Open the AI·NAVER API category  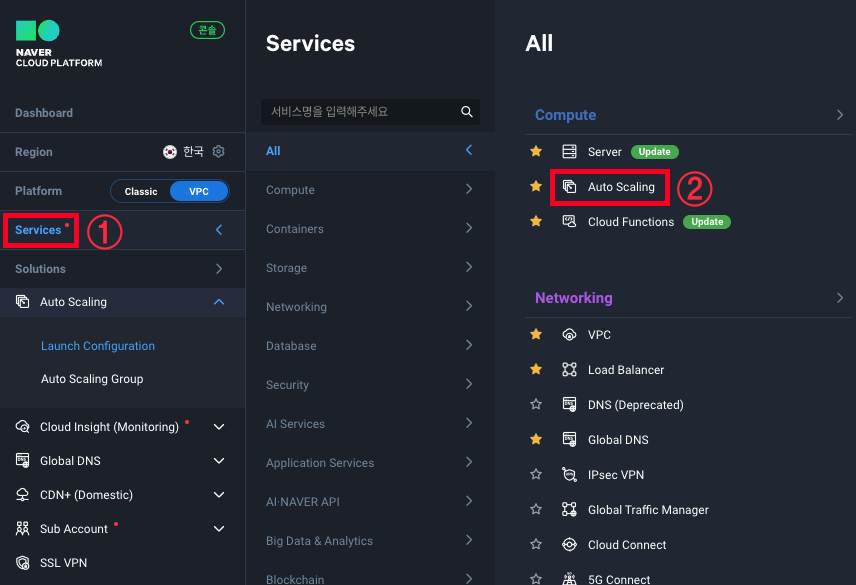tap(370, 502)
